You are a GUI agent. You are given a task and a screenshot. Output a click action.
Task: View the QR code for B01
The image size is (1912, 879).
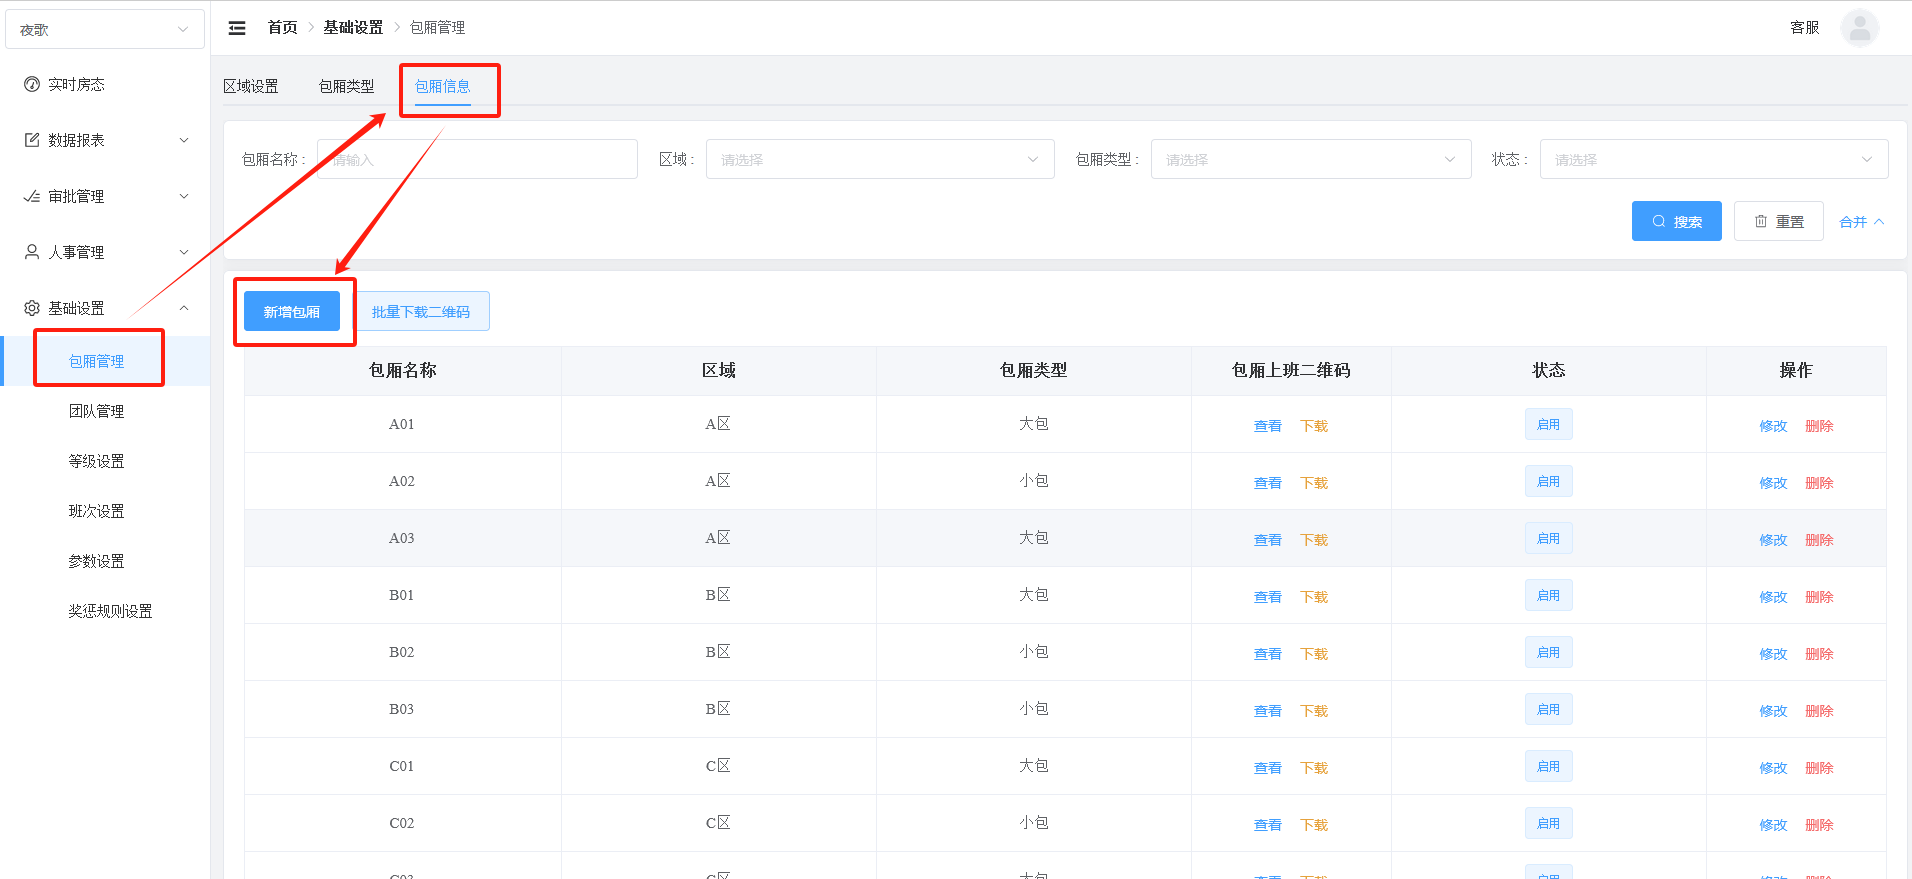[1268, 597]
